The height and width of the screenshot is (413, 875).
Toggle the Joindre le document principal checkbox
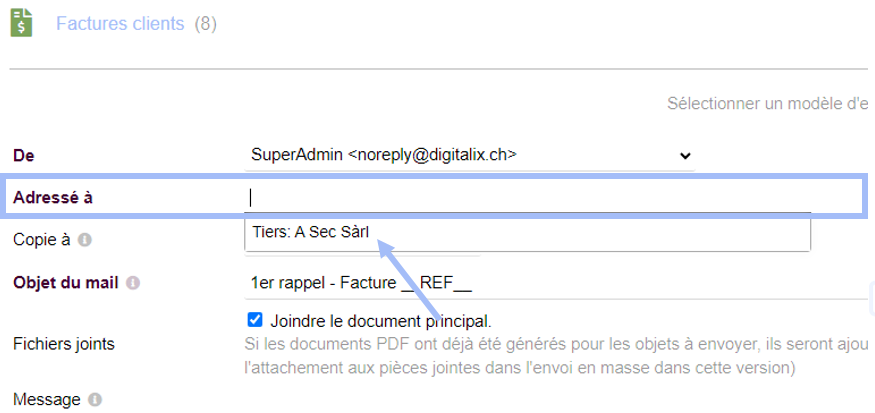254,320
